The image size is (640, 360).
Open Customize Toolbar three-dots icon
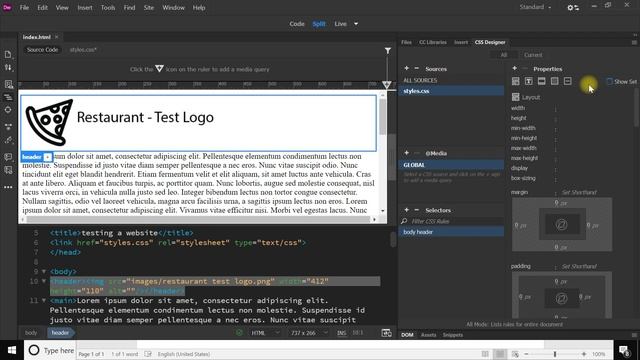pos(8,187)
